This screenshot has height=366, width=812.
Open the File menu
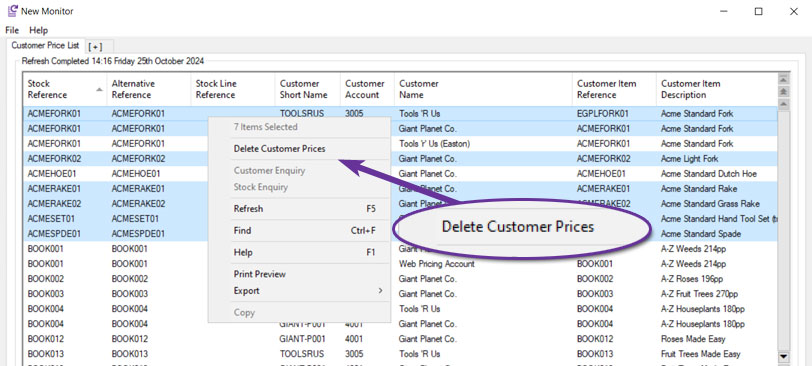click(12, 30)
